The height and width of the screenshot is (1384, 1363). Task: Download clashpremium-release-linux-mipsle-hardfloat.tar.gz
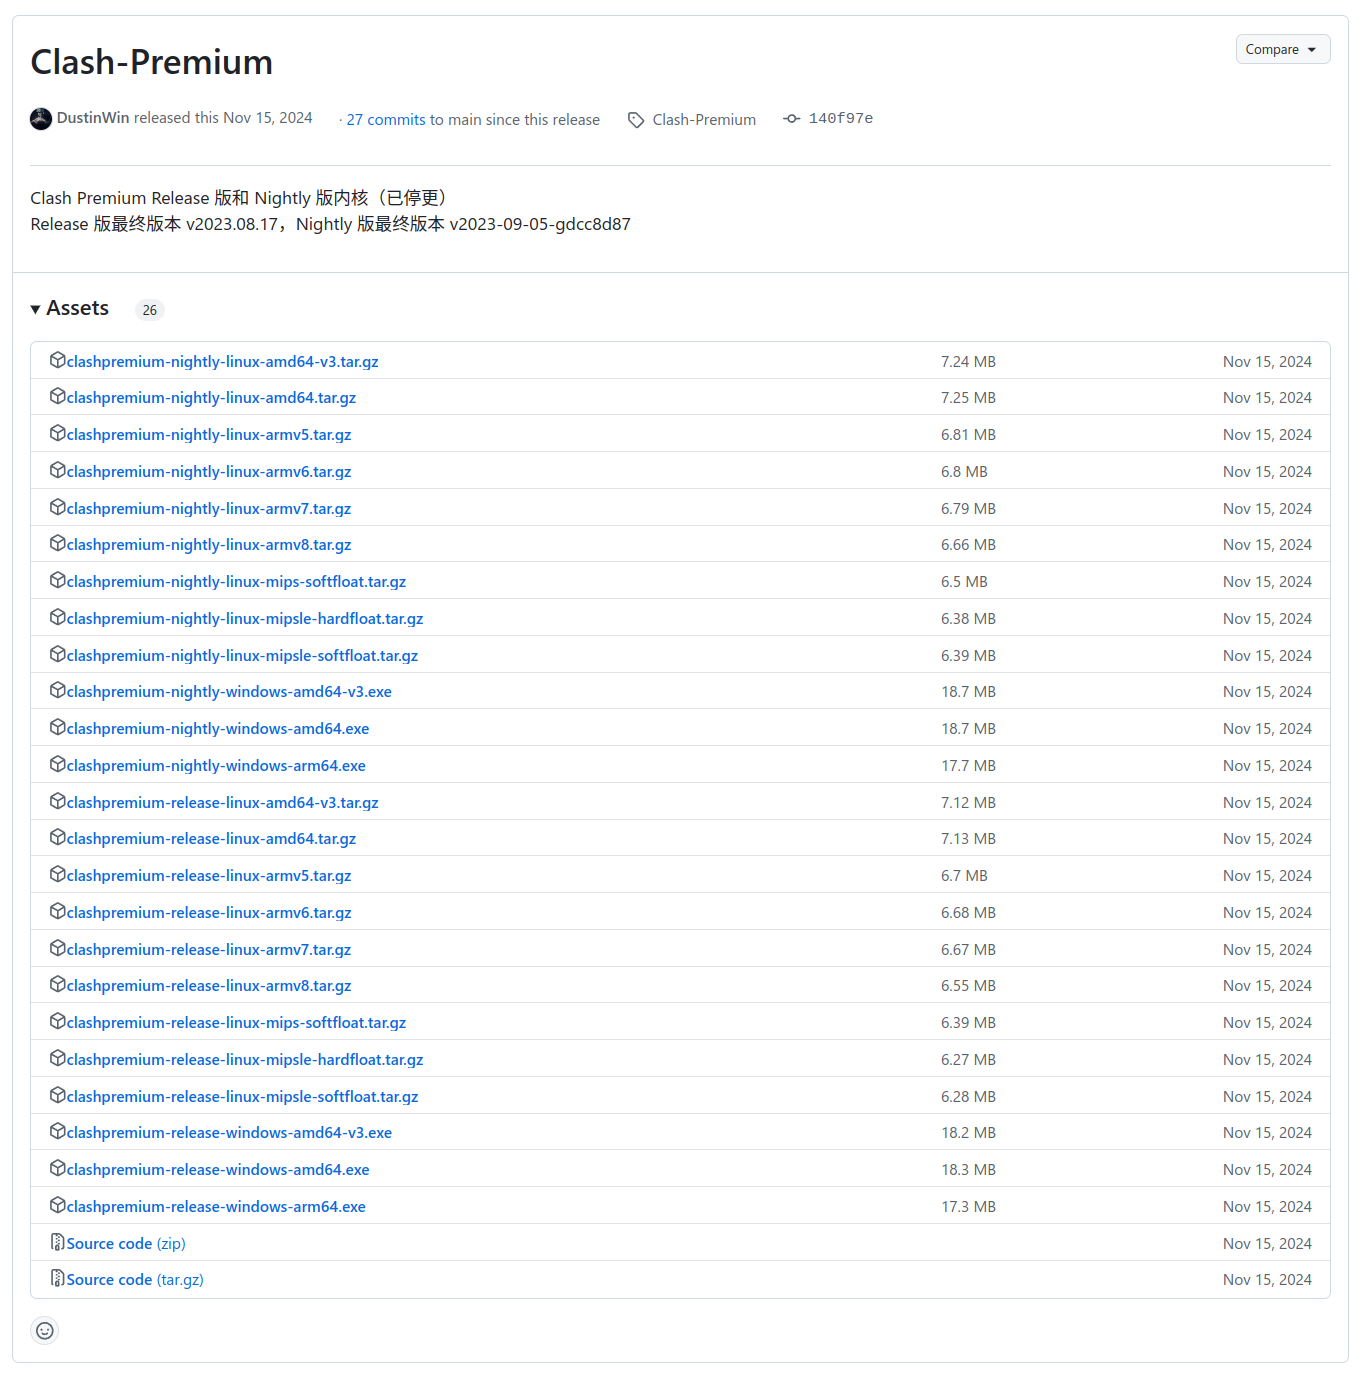[245, 1059]
